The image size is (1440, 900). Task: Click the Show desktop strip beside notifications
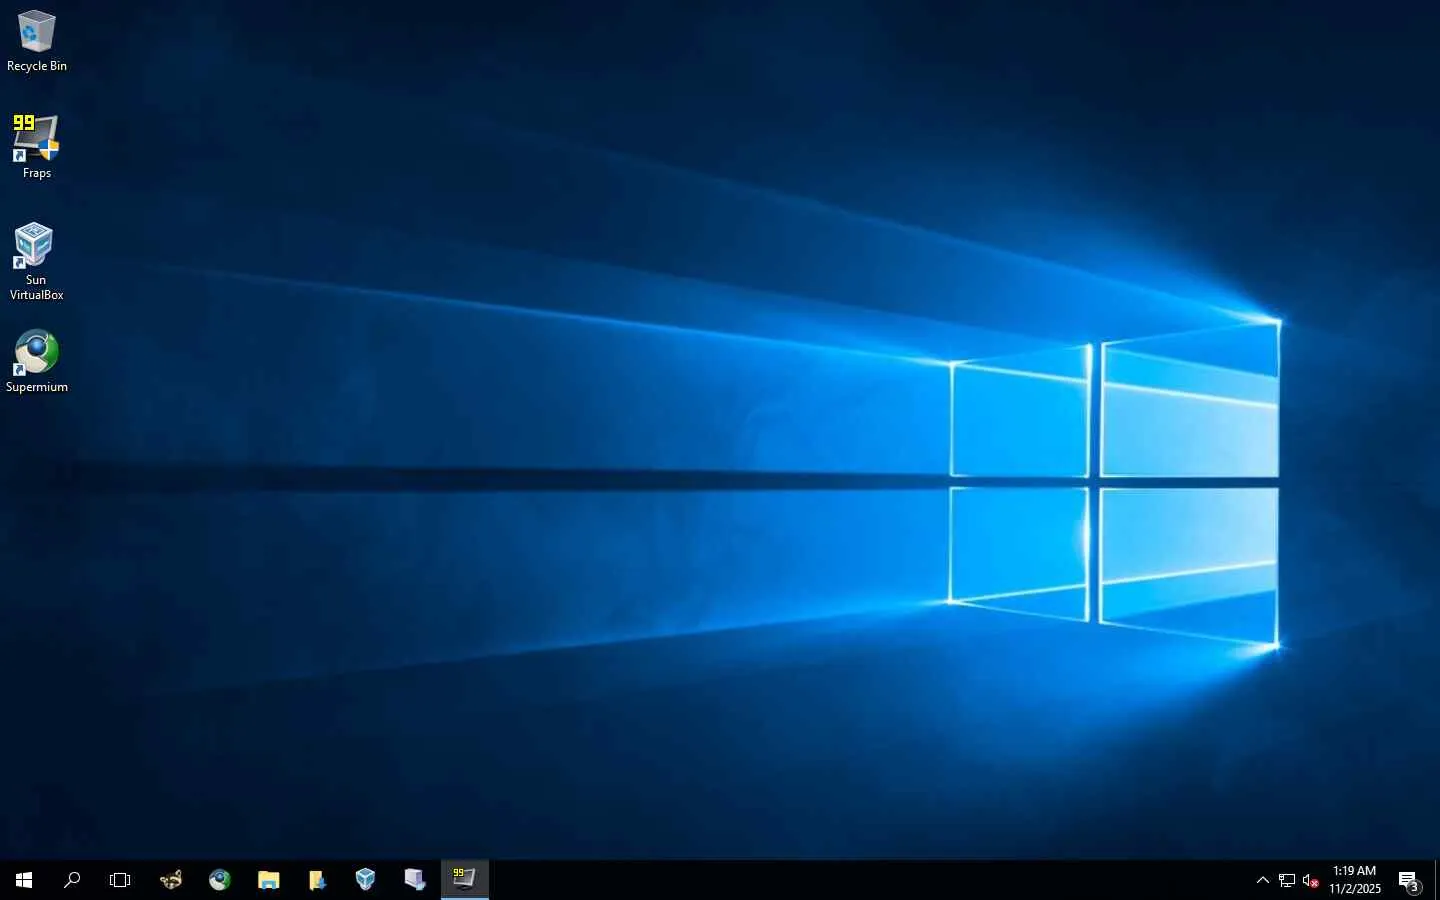click(1437, 880)
